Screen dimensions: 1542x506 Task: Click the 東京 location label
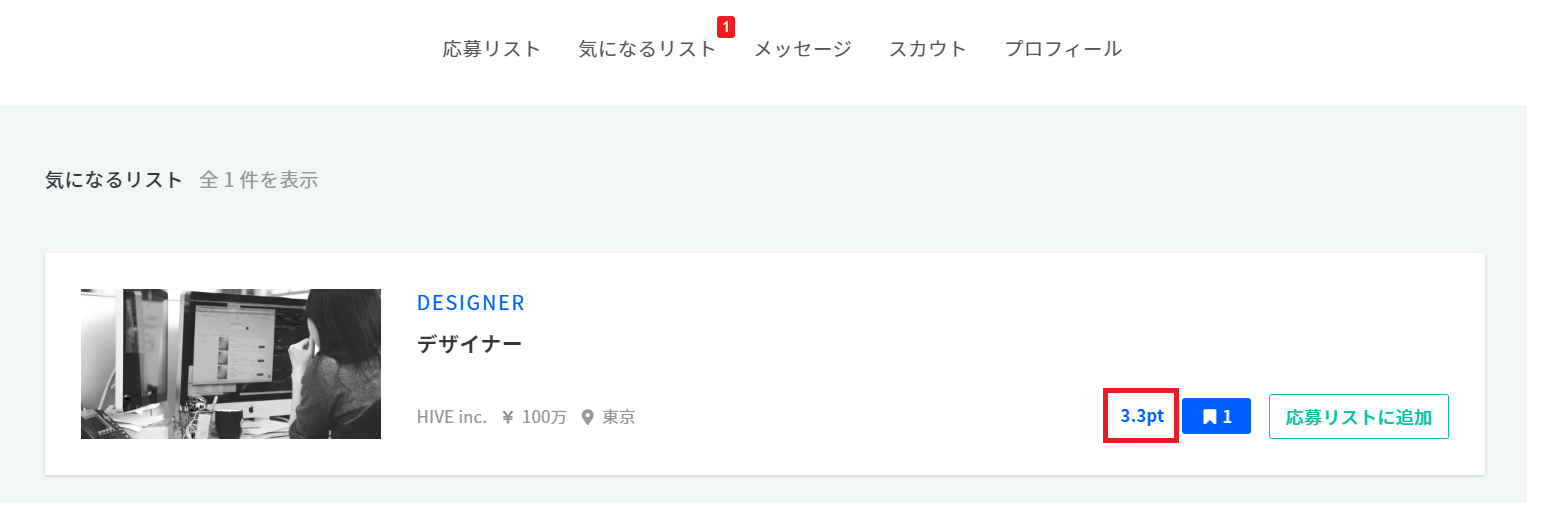pos(618,417)
